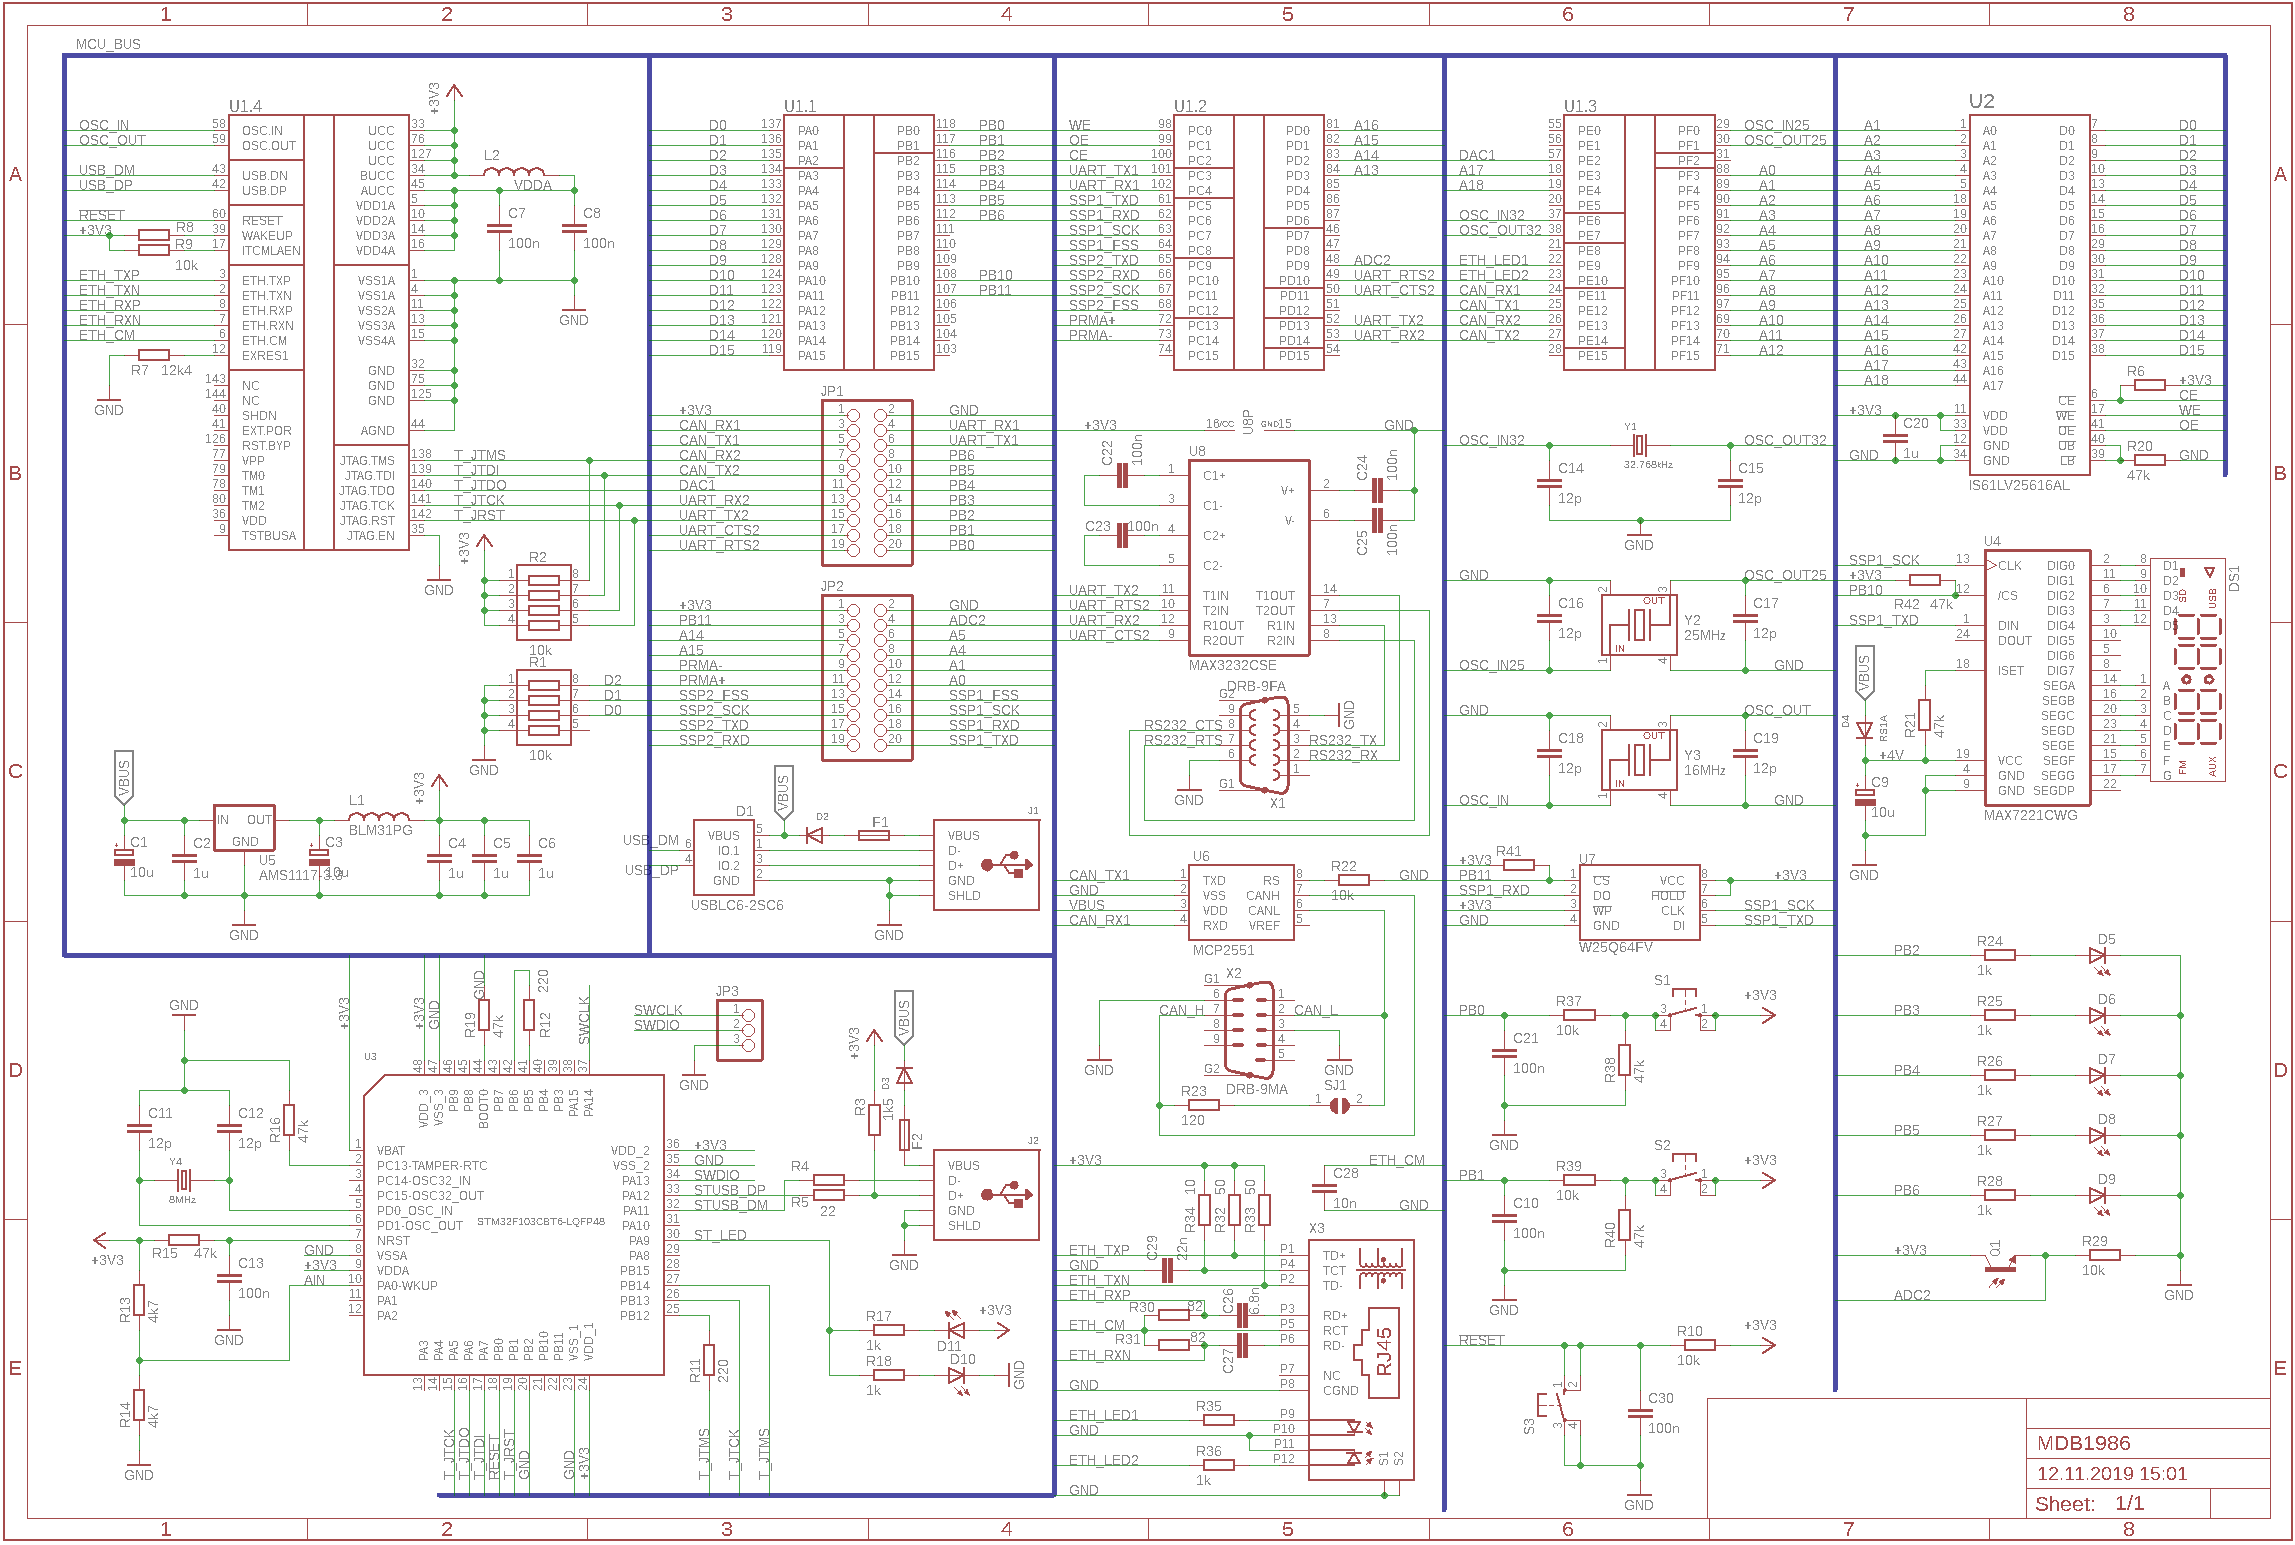
Task: Click the ETH_LED1 label near R35
Action: click(x=1103, y=1415)
